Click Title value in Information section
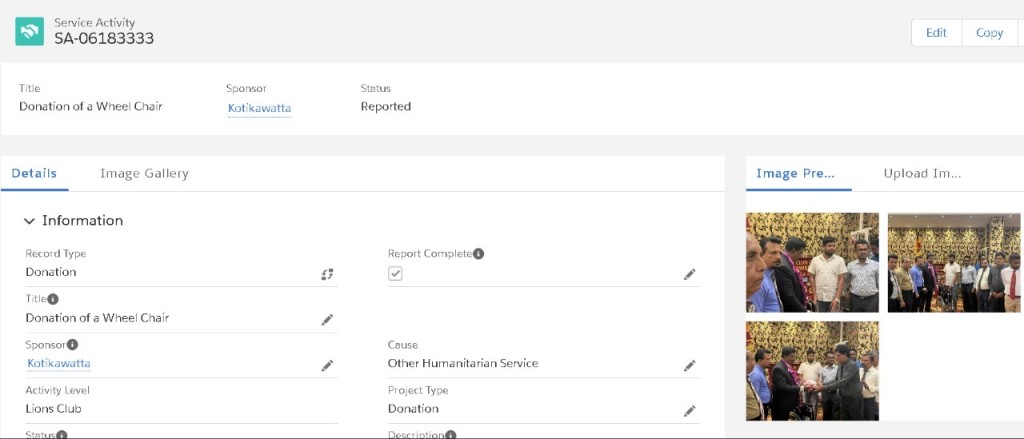 (x=97, y=318)
